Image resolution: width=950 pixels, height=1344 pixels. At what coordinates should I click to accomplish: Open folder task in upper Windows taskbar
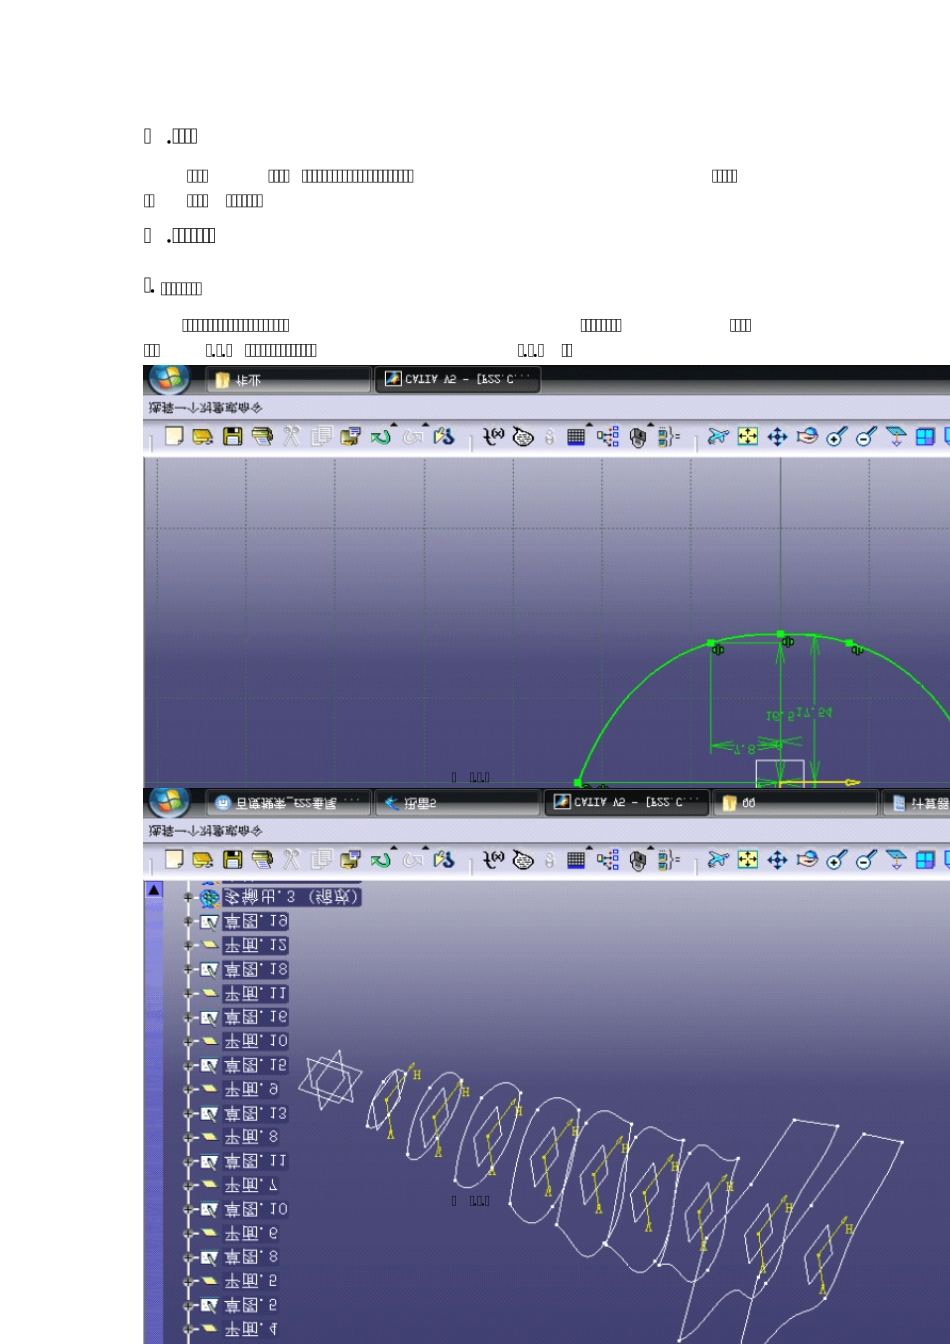(x=288, y=379)
